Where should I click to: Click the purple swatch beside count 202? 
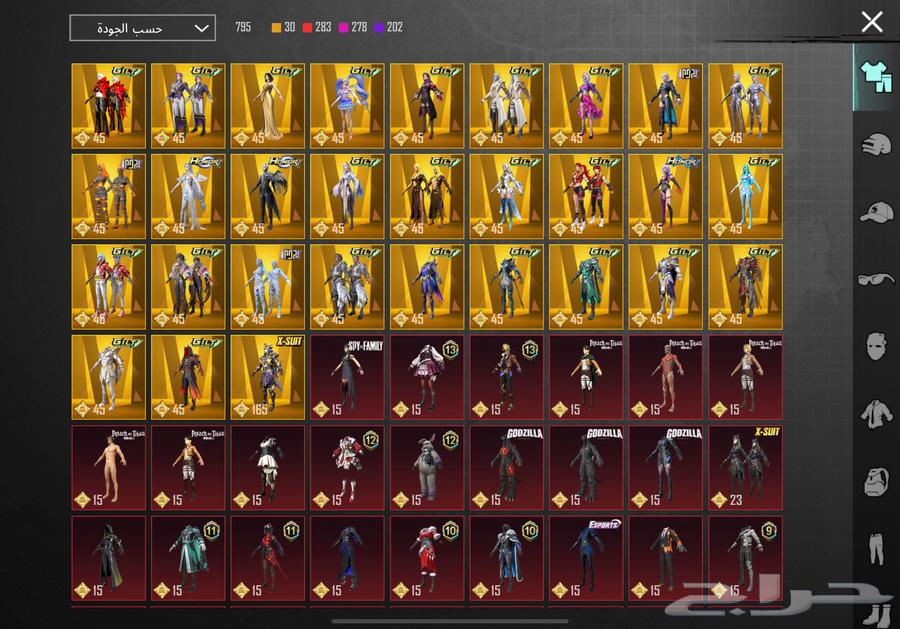point(379,28)
